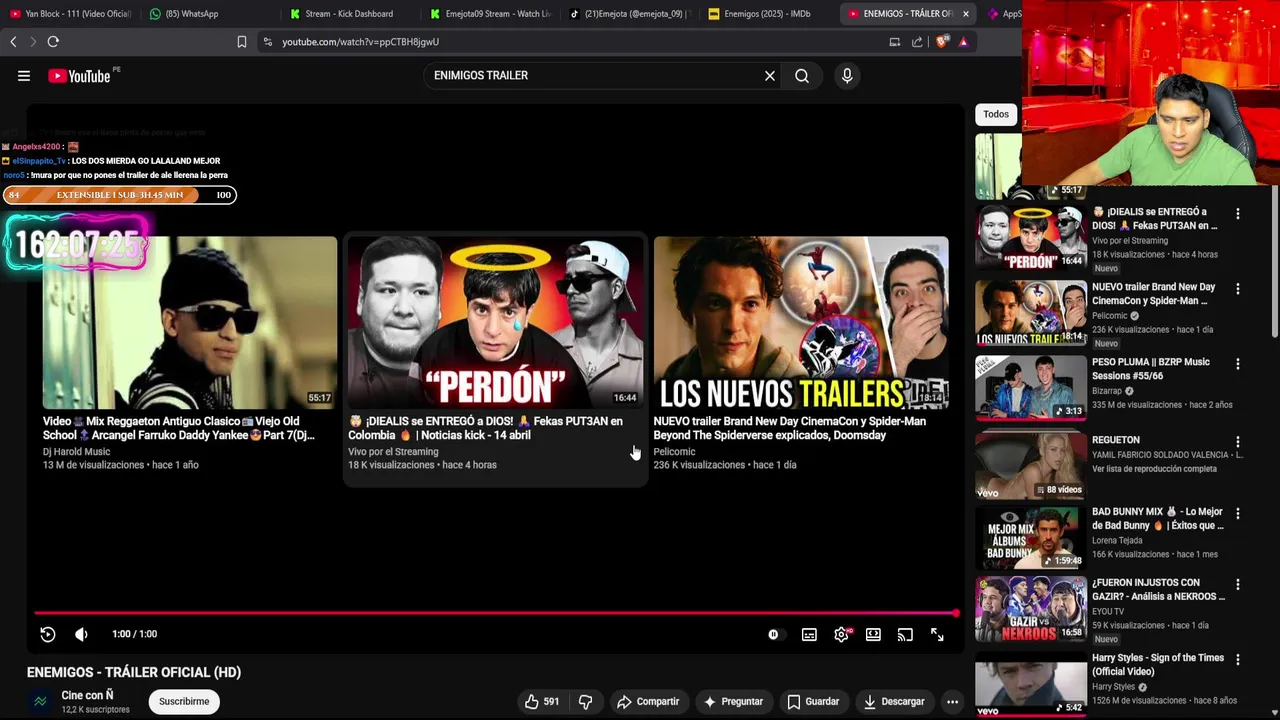The width and height of the screenshot is (1280, 720).
Task: Click Brave Rewards triangle icon
Action: coord(963,42)
